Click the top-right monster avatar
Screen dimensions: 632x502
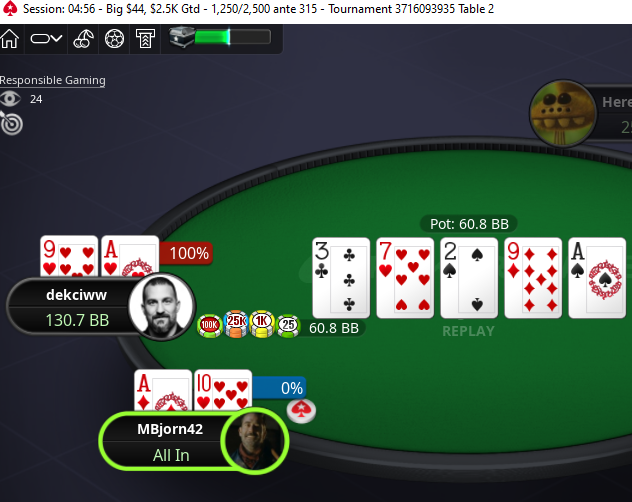[563, 114]
